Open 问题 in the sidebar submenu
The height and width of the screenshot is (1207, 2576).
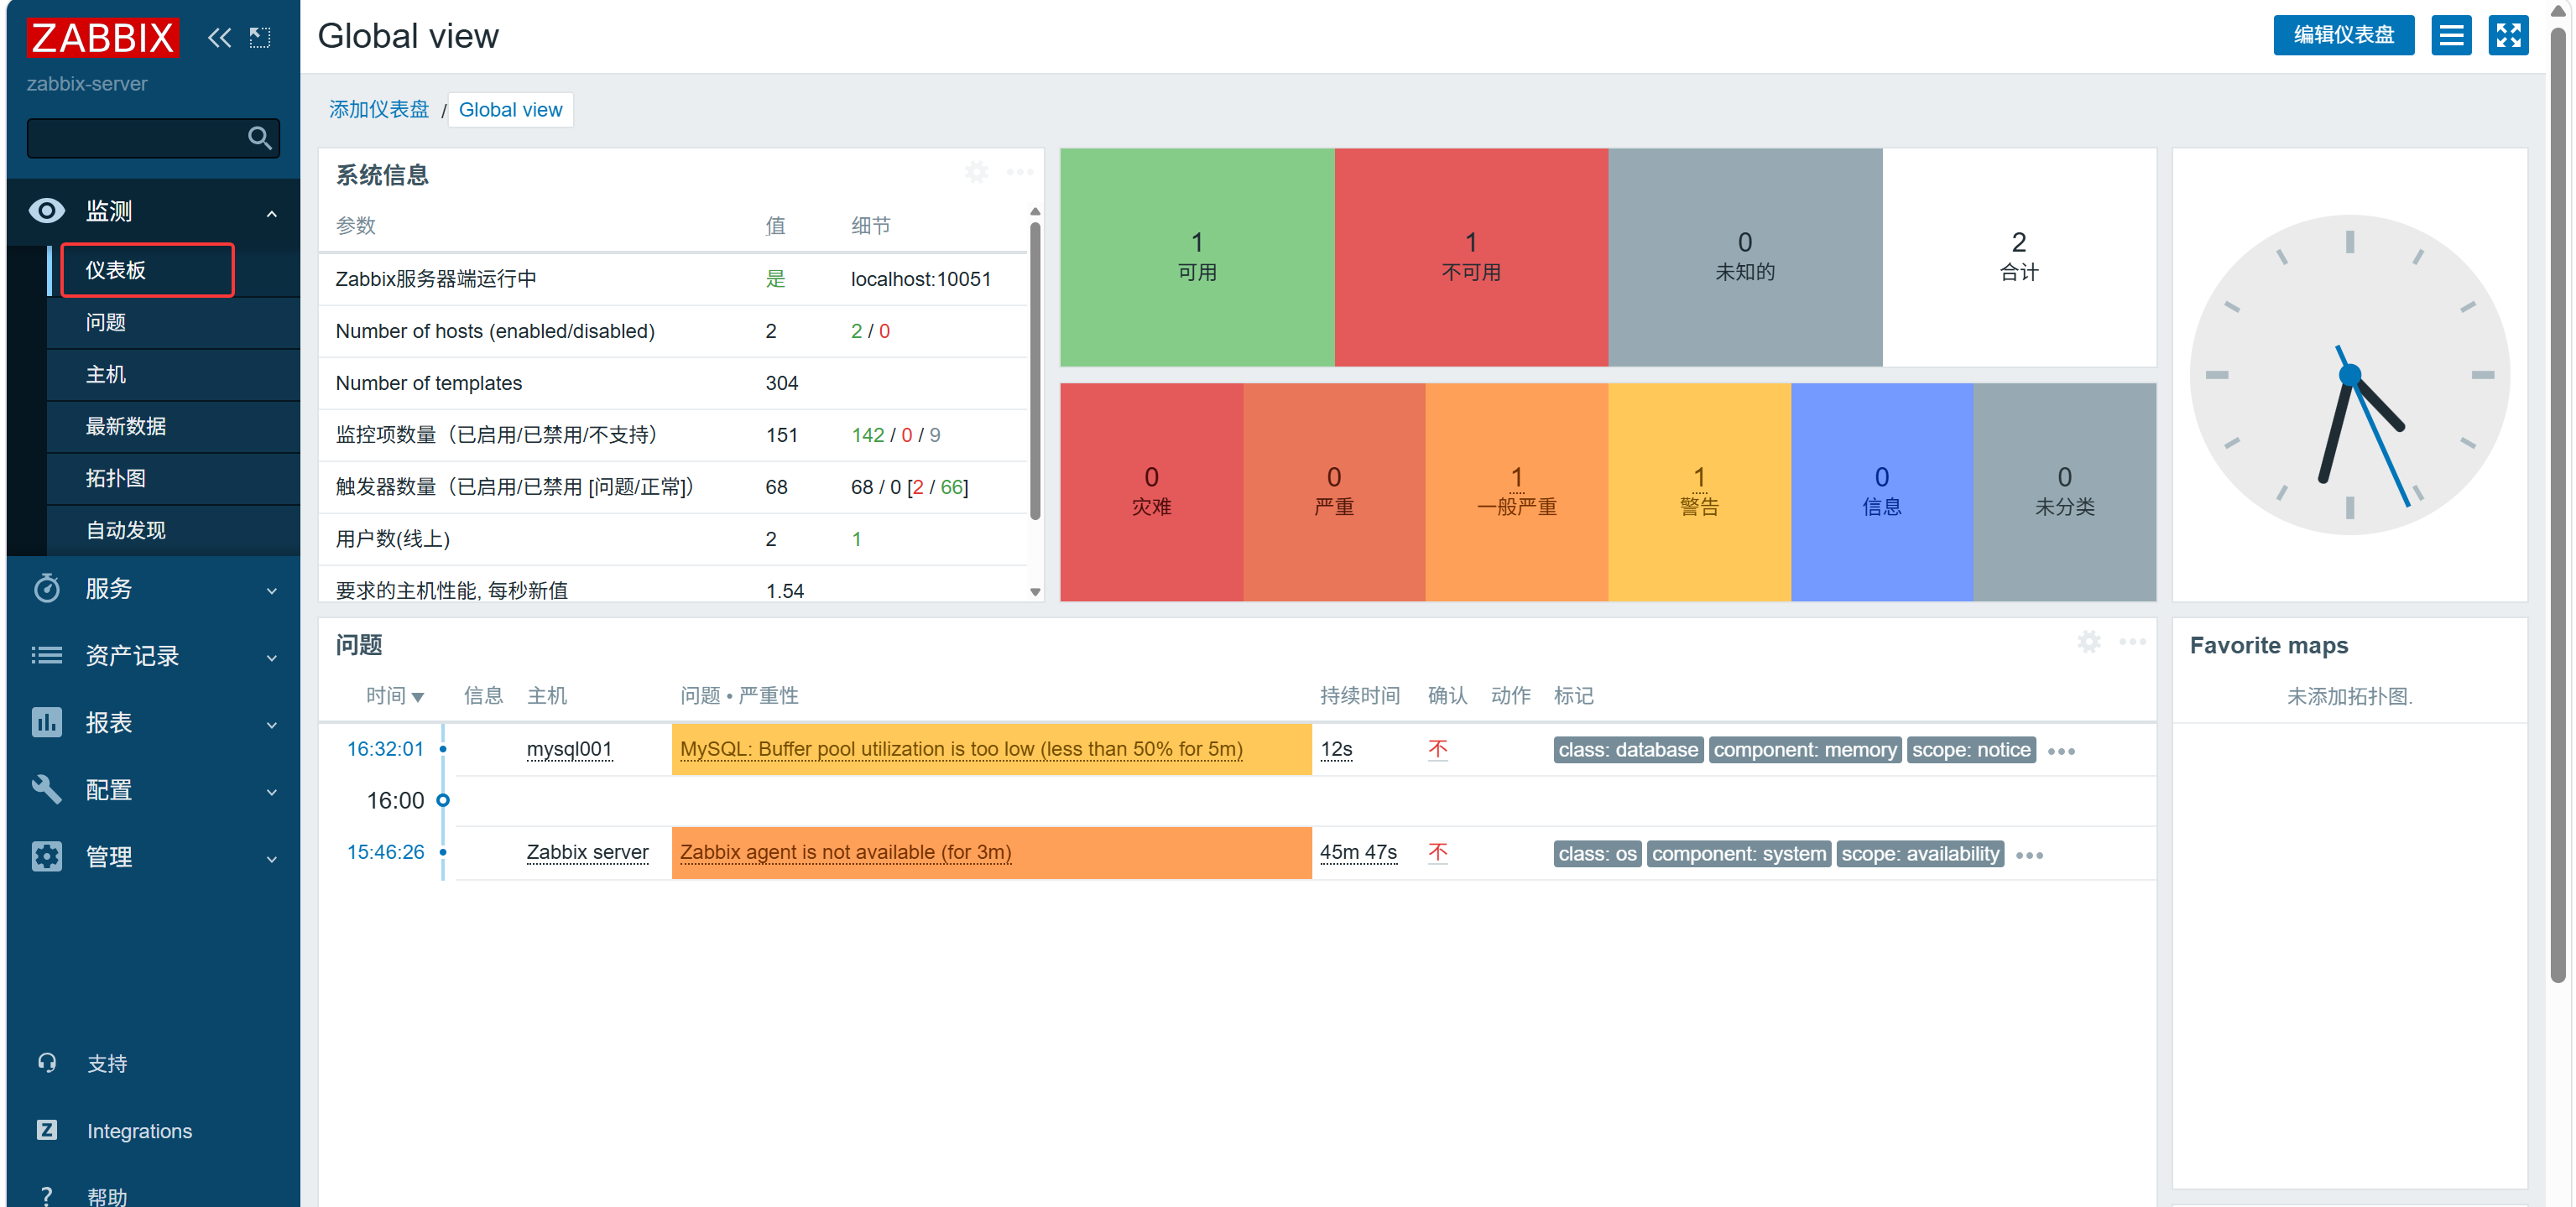(173, 322)
